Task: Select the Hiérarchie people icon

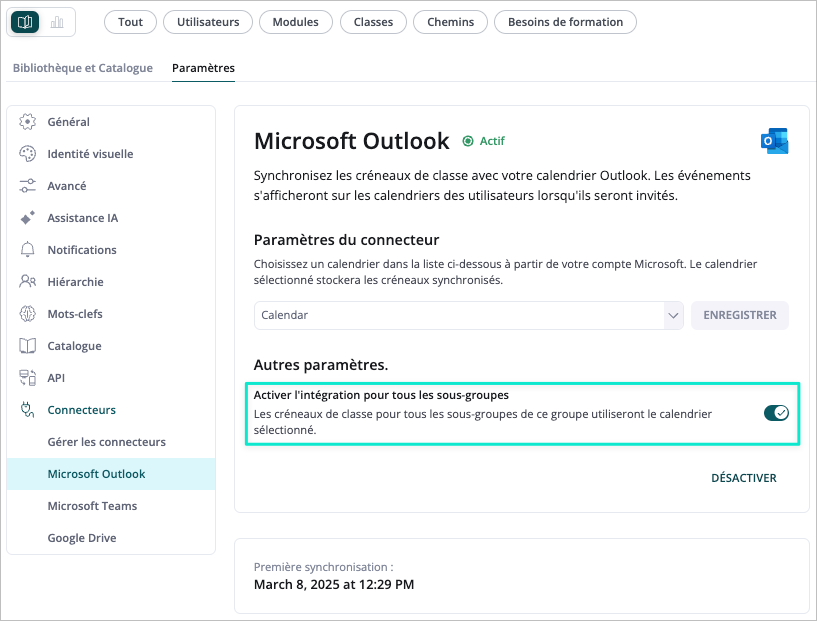Action: (x=28, y=282)
